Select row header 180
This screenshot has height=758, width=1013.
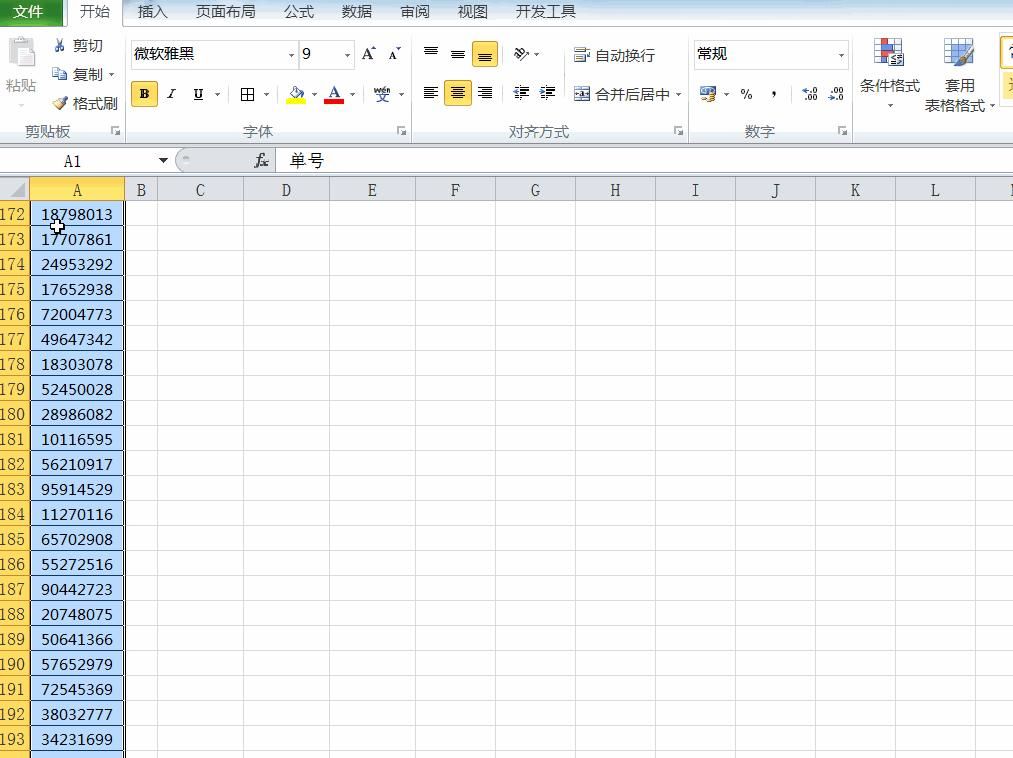click(14, 414)
